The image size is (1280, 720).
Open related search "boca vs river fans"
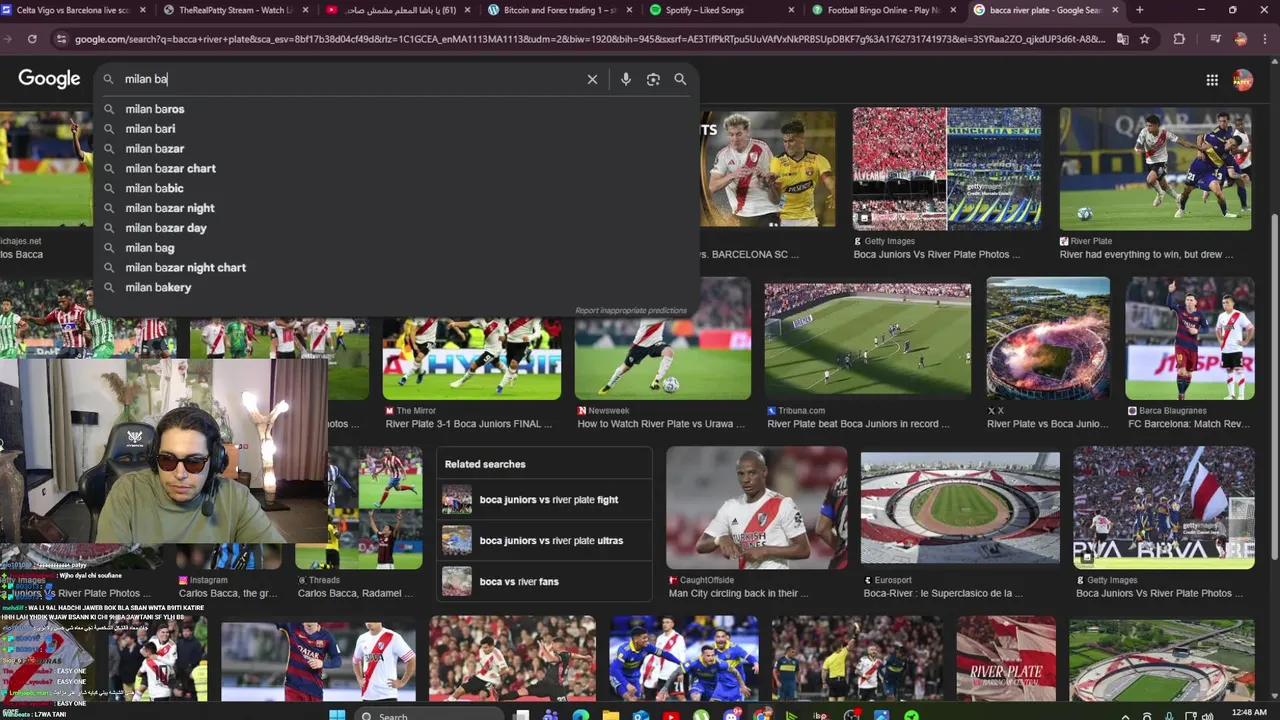[544, 582]
